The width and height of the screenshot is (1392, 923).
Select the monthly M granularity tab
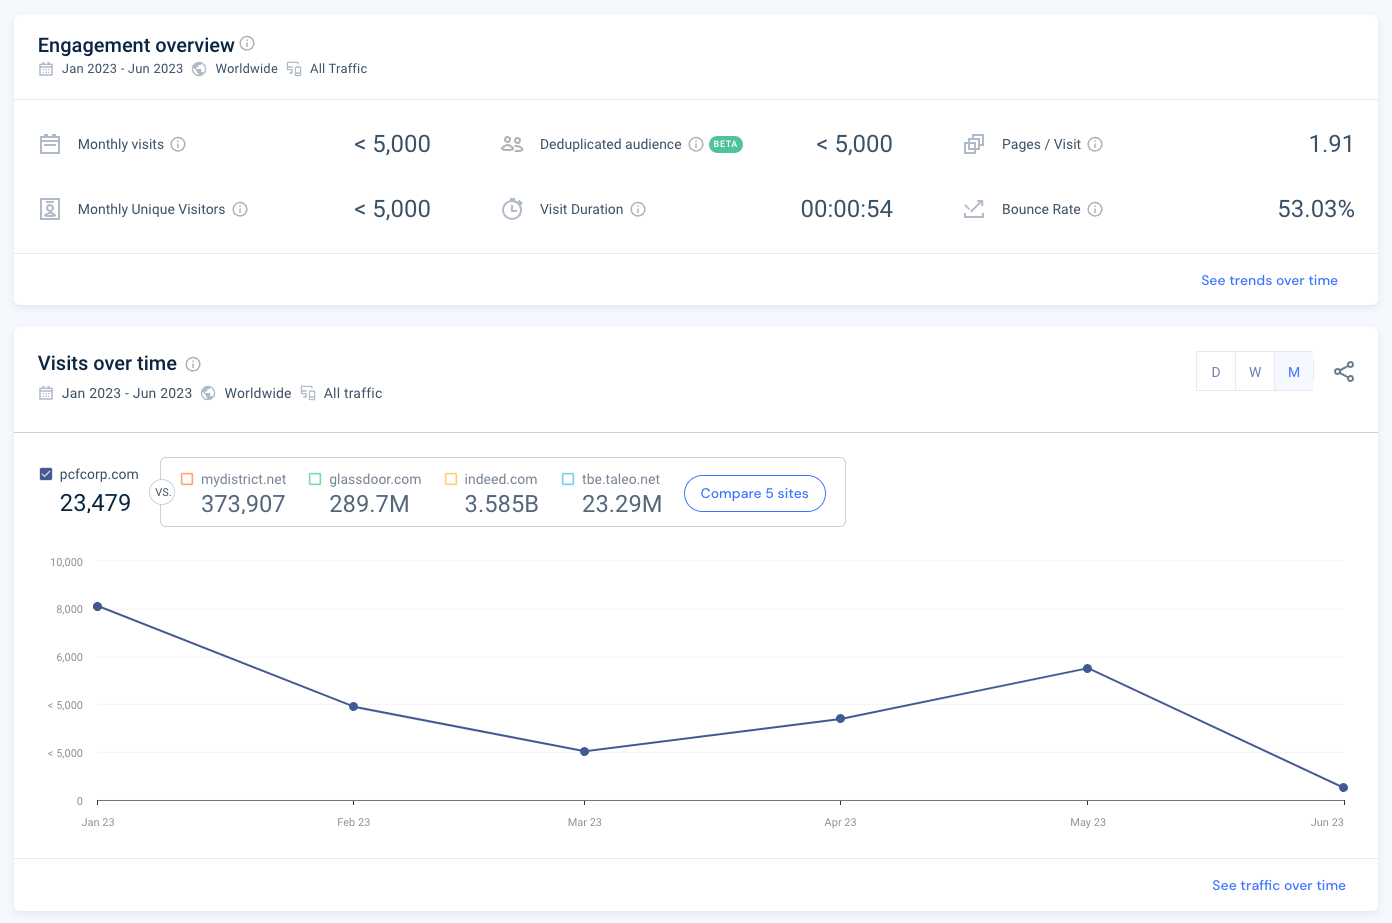pos(1294,372)
